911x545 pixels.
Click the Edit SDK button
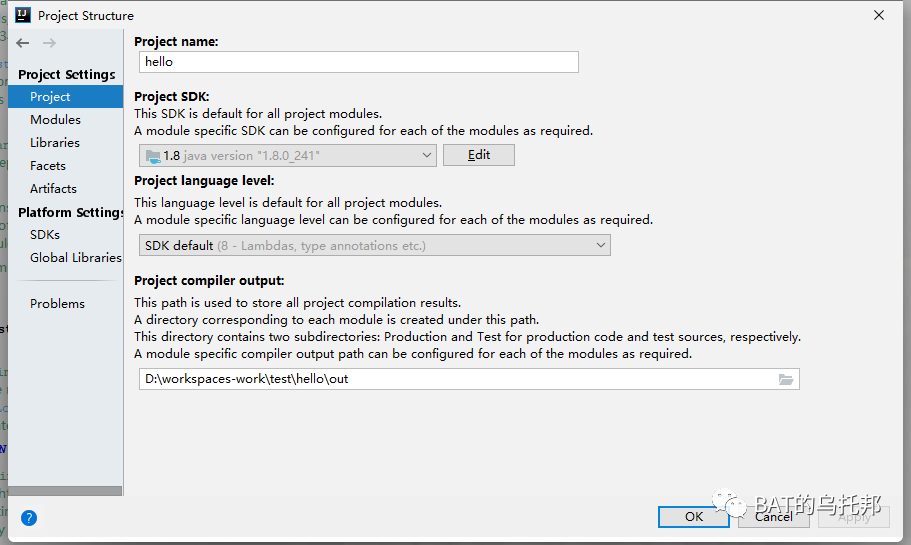(x=479, y=155)
